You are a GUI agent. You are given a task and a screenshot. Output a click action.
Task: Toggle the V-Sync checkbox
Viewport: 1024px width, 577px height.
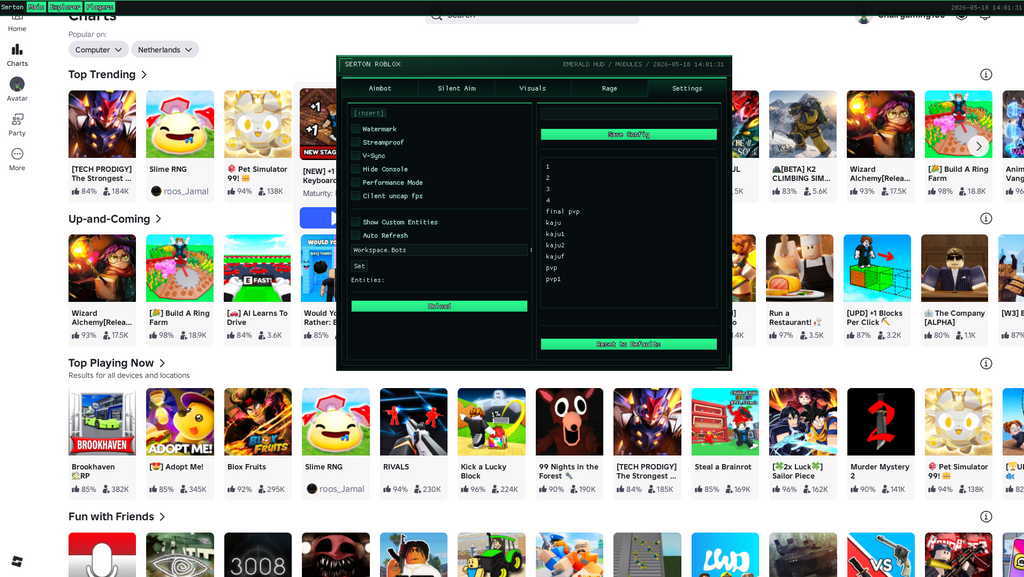(x=356, y=156)
